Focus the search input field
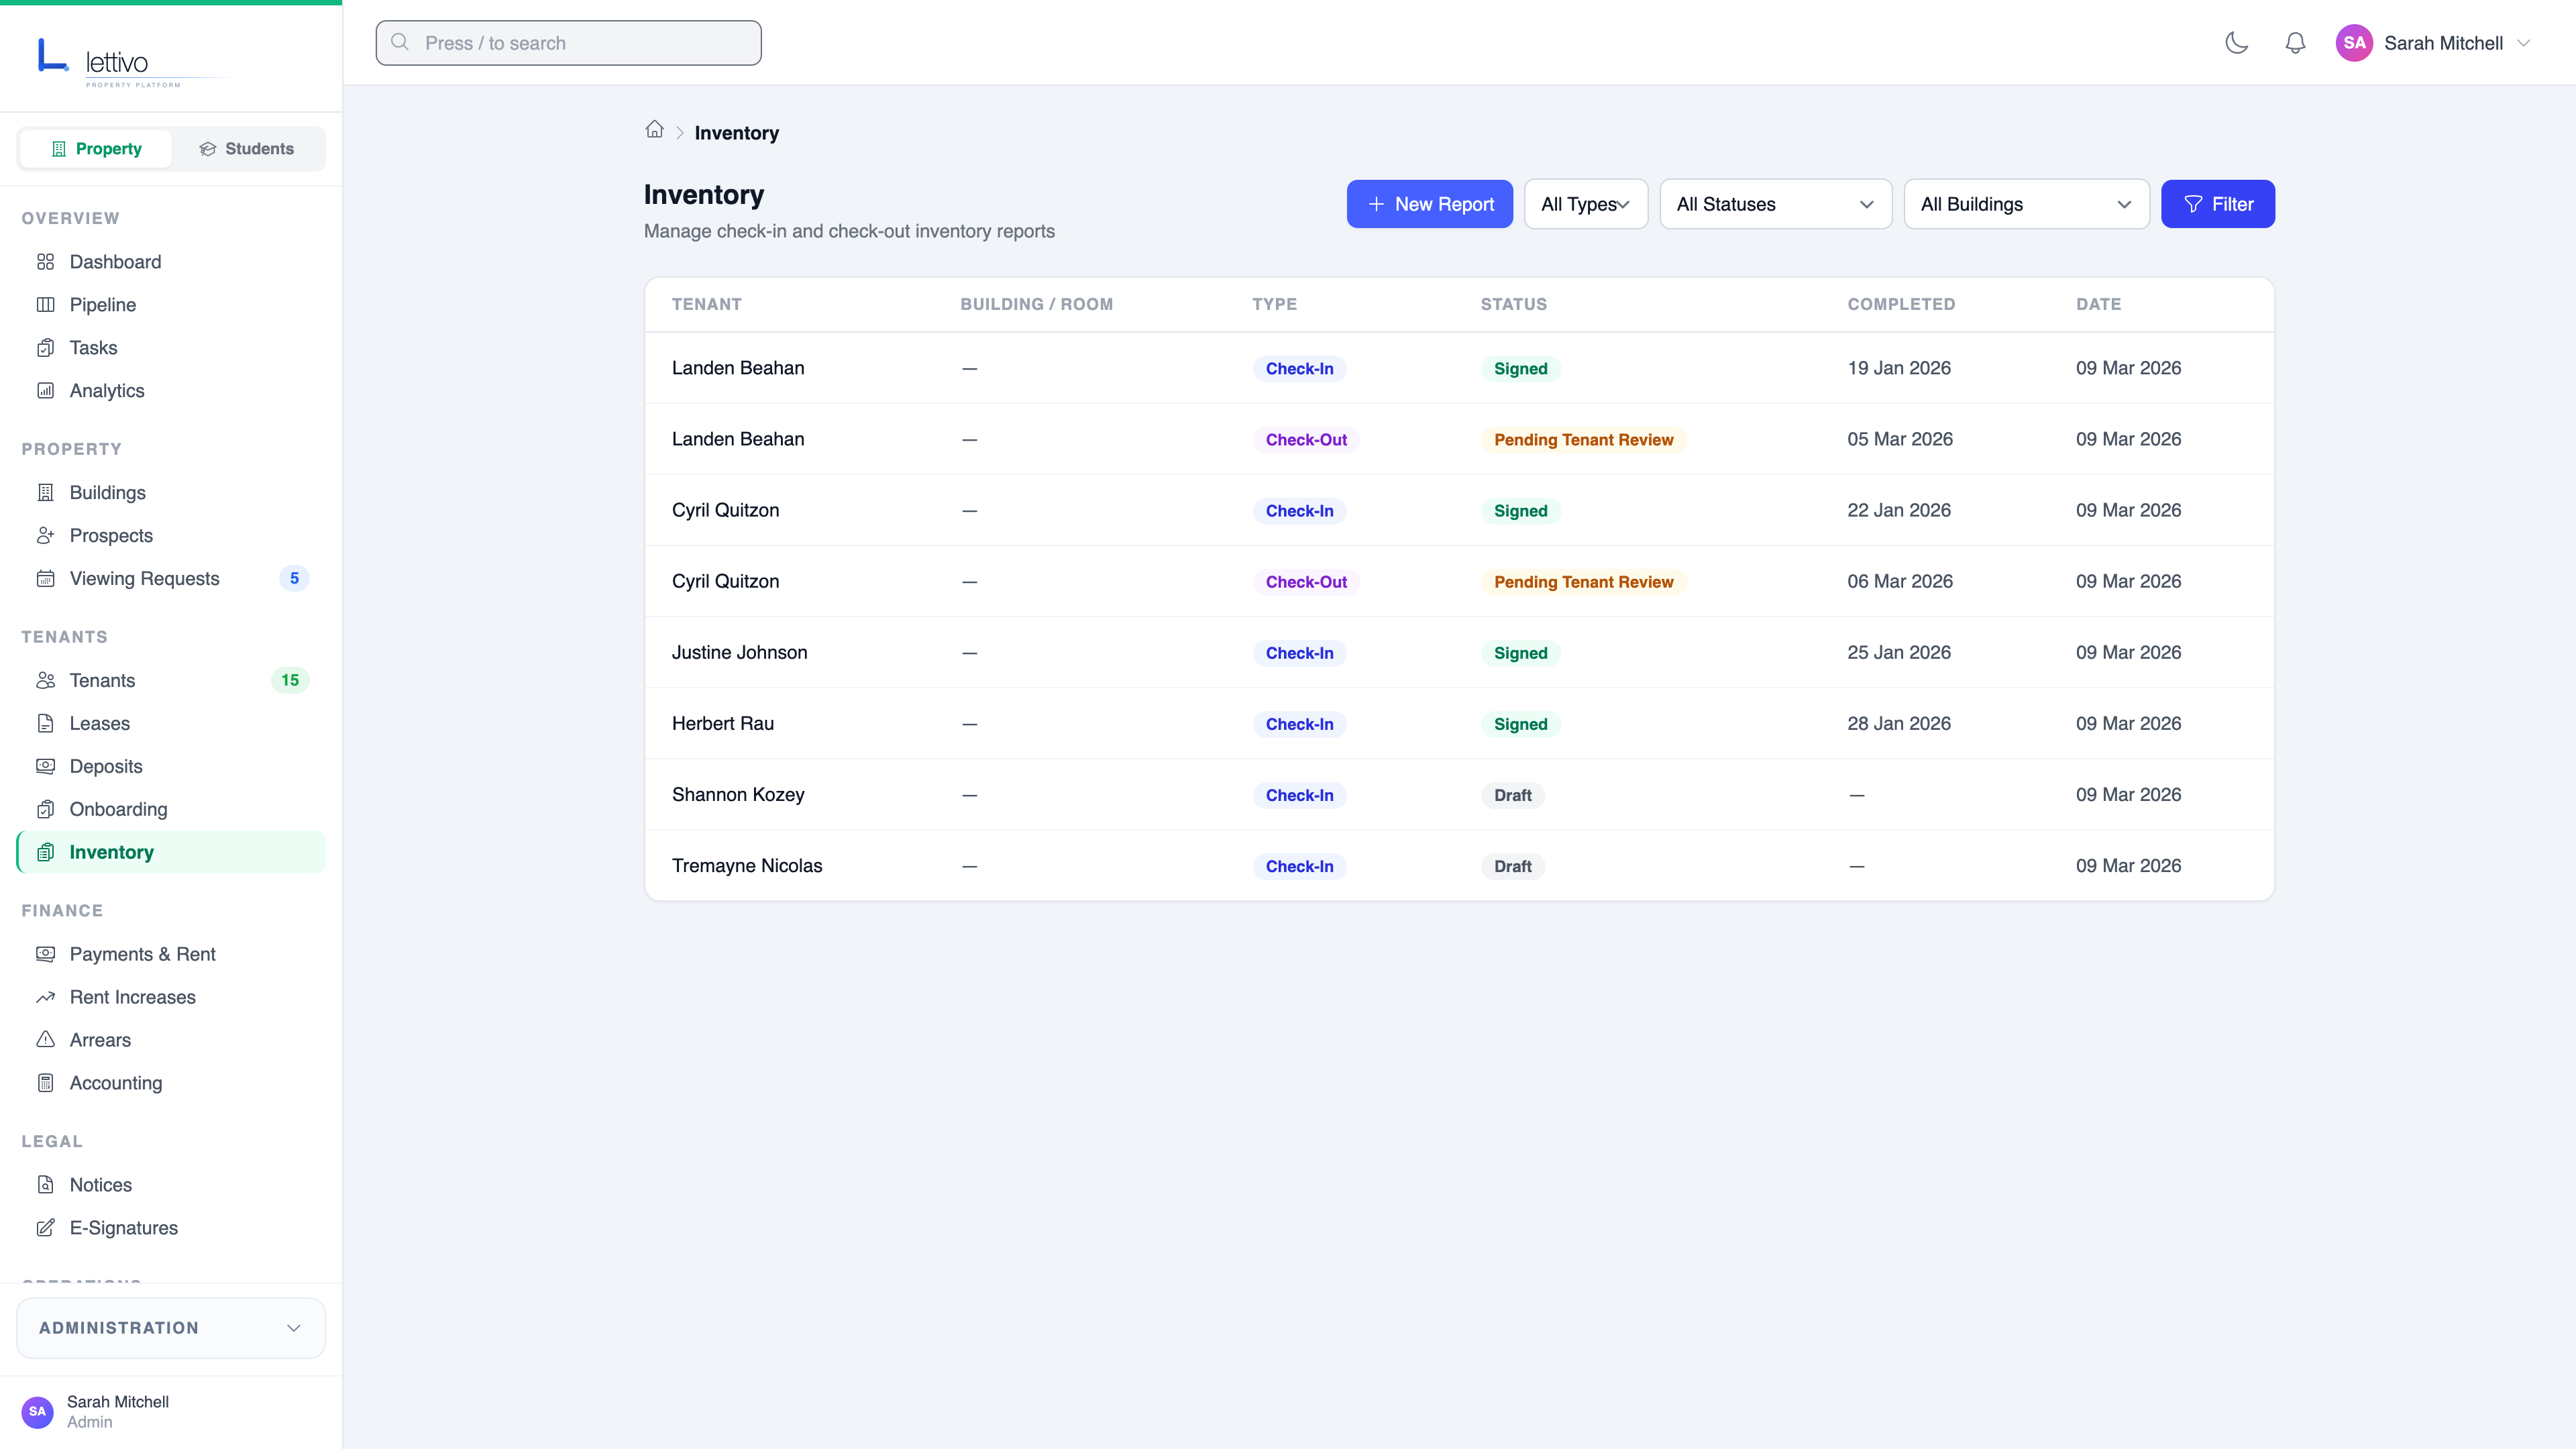This screenshot has height=1449, width=2576. tap(568, 43)
